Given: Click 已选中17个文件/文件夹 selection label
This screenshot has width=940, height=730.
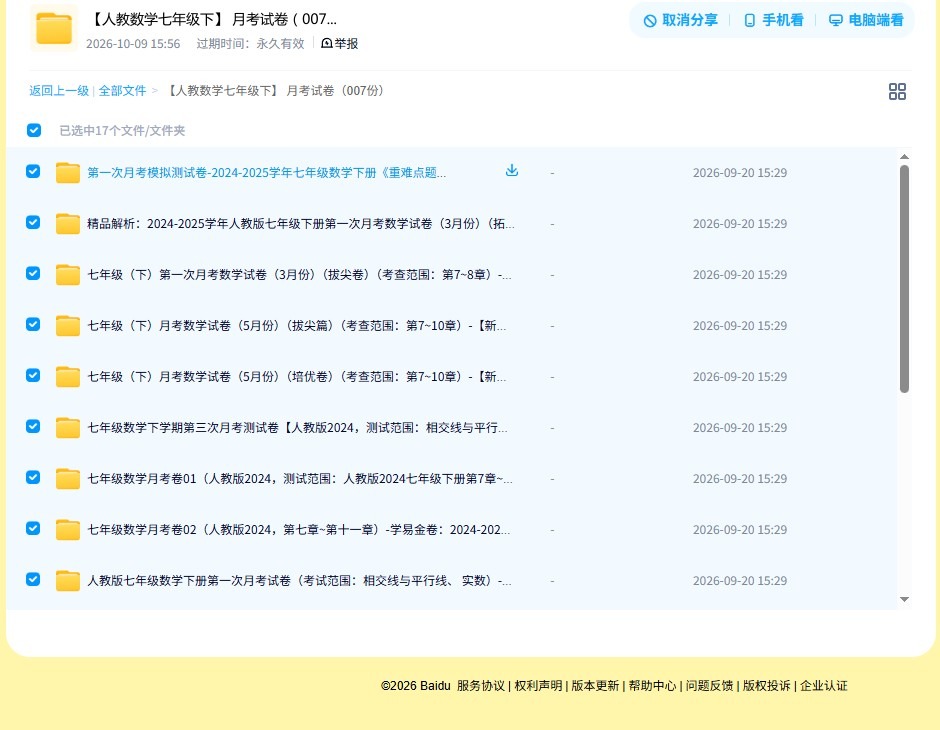Looking at the screenshot, I should [122, 131].
